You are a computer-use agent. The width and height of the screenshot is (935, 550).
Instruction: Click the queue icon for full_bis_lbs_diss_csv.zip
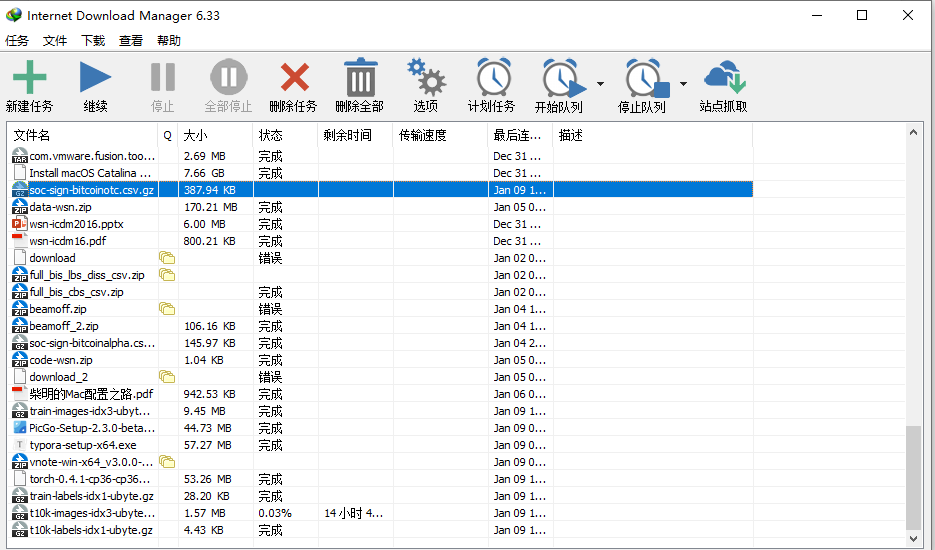[x=167, y=275]
